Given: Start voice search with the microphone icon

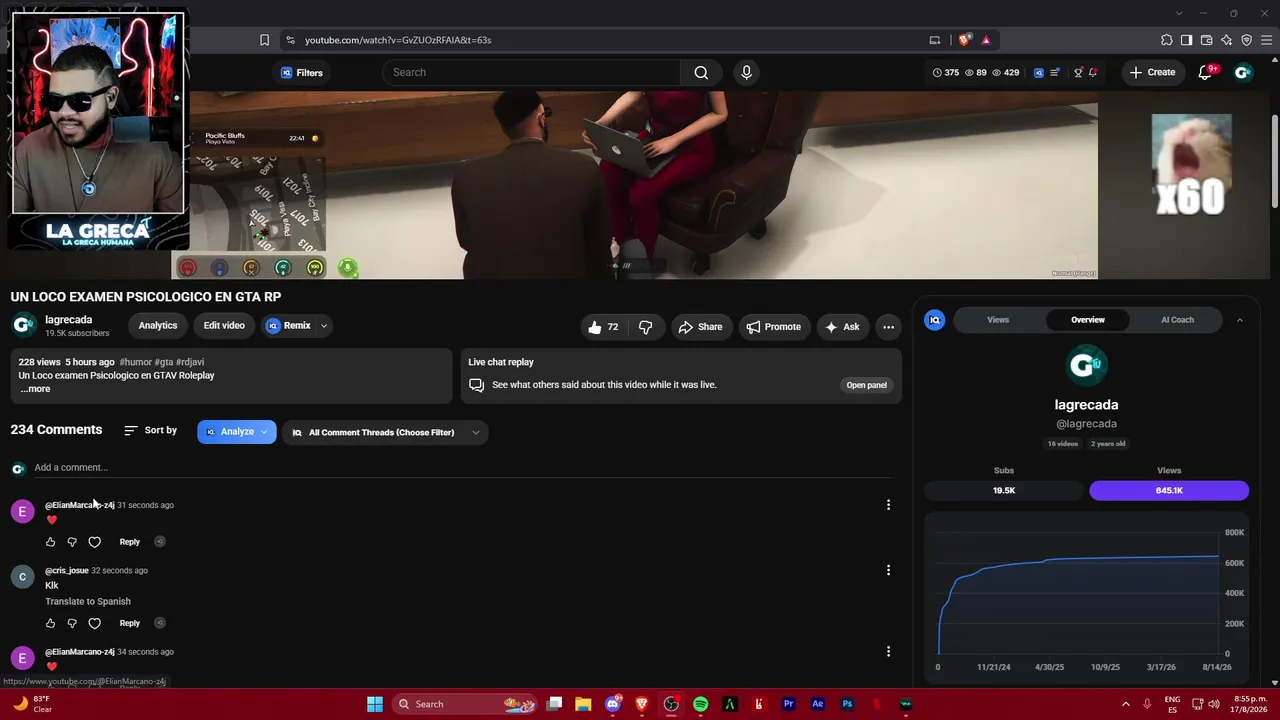Looking at the screenshot, I should (x=746, y=72).
